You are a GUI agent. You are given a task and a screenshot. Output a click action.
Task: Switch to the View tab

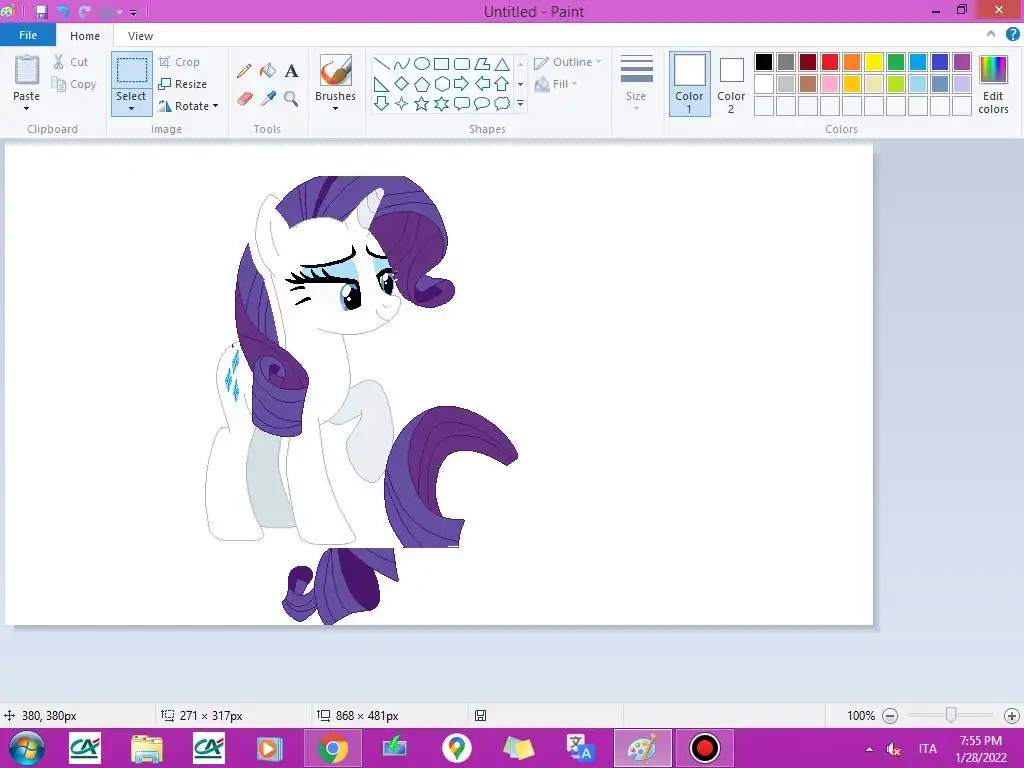pyautogui.click(x=140, y=36)
